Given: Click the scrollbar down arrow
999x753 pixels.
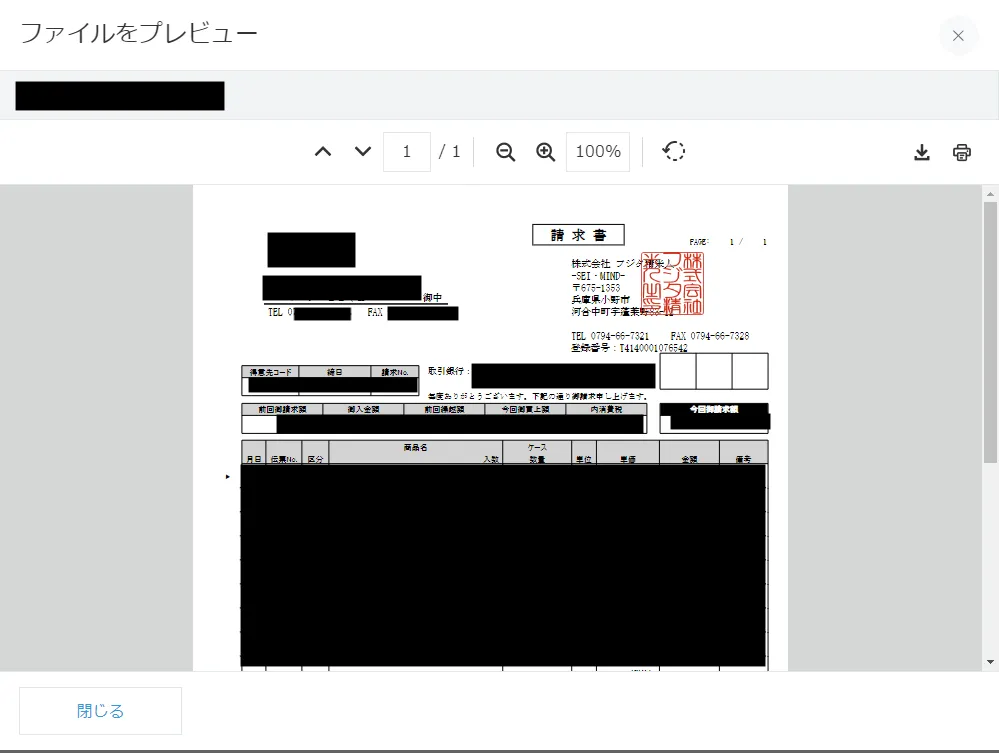Looking at the screenshot, I should coord(990,662).
